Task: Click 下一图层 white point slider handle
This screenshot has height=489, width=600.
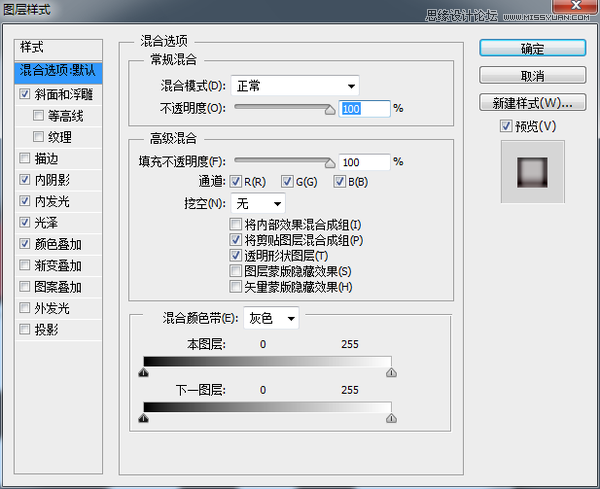Action: [x=391, y=418]
